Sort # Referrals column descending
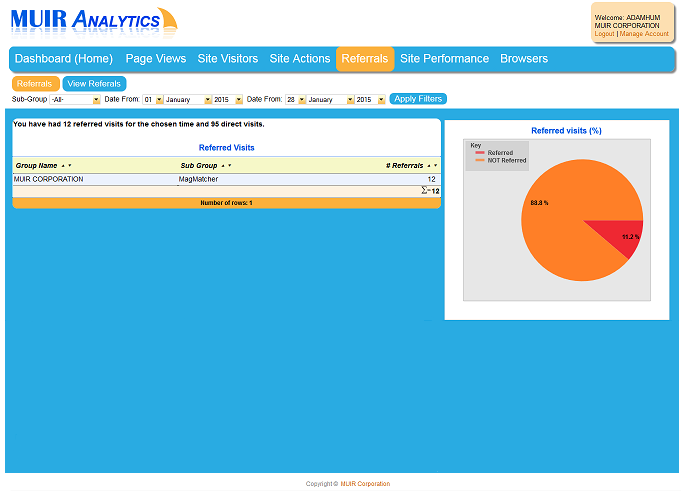Image resolution: width=683 pixels, height=500 pixels. click(x=435, y=166)
